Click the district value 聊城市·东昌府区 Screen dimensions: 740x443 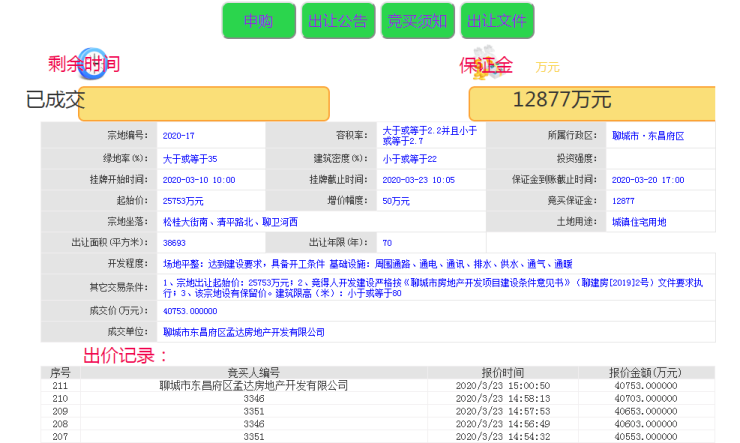pos(647,135)
